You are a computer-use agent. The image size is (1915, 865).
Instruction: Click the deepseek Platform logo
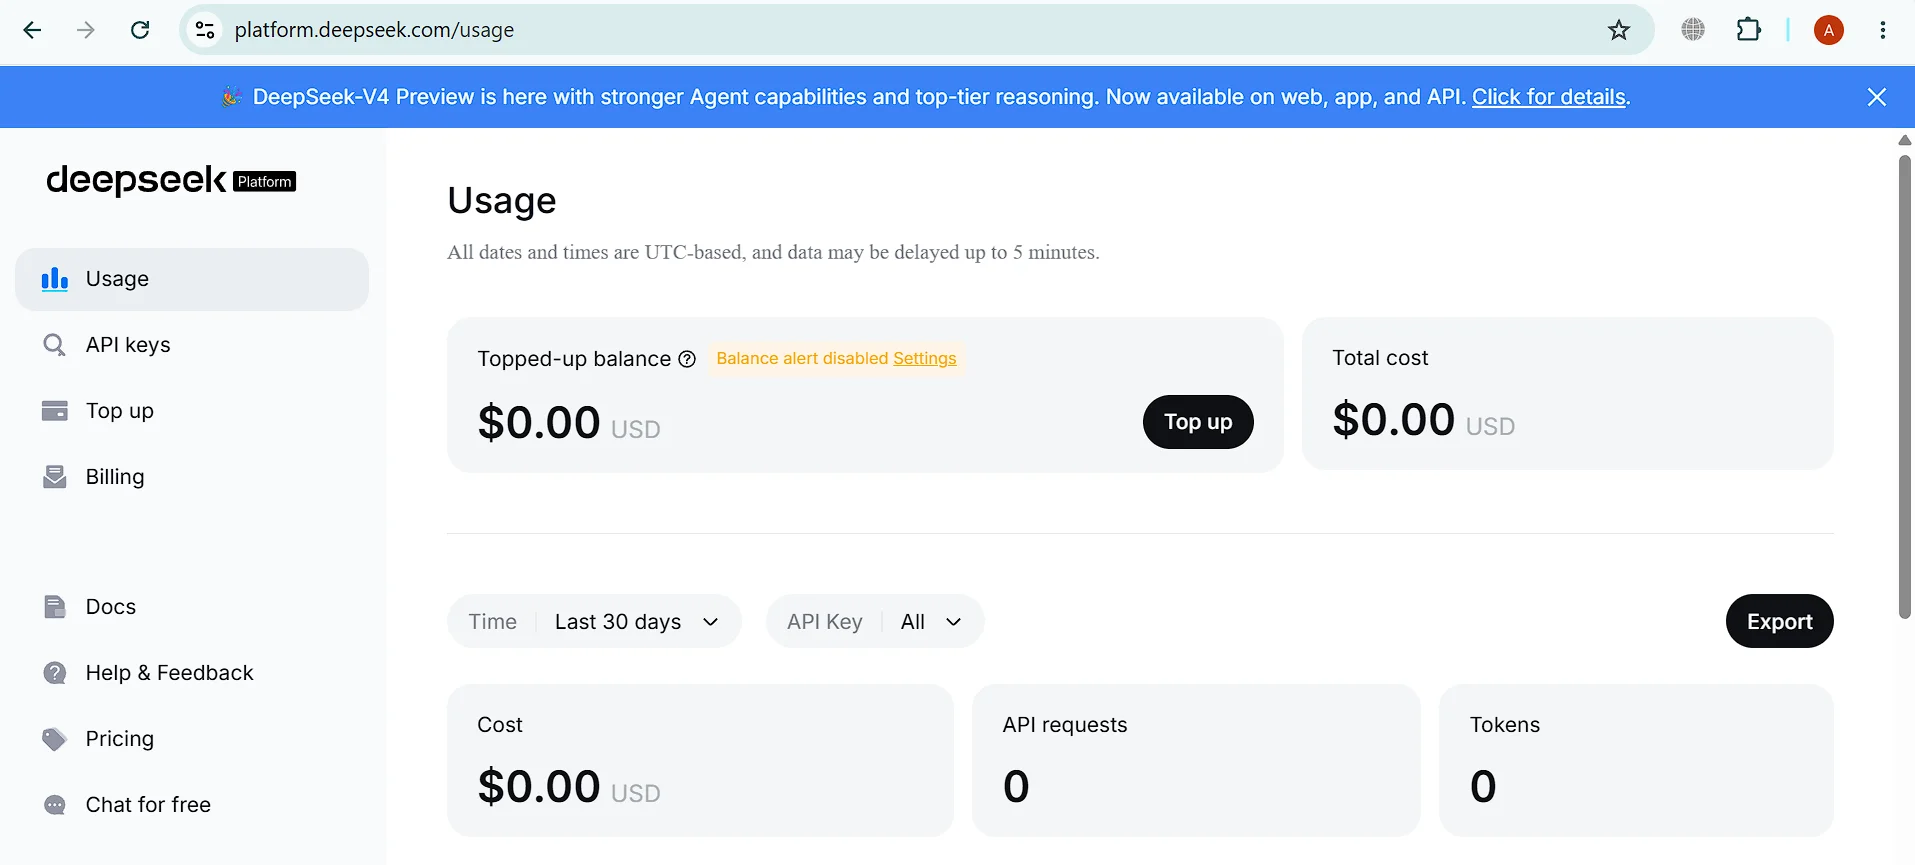tap(171, 180)
